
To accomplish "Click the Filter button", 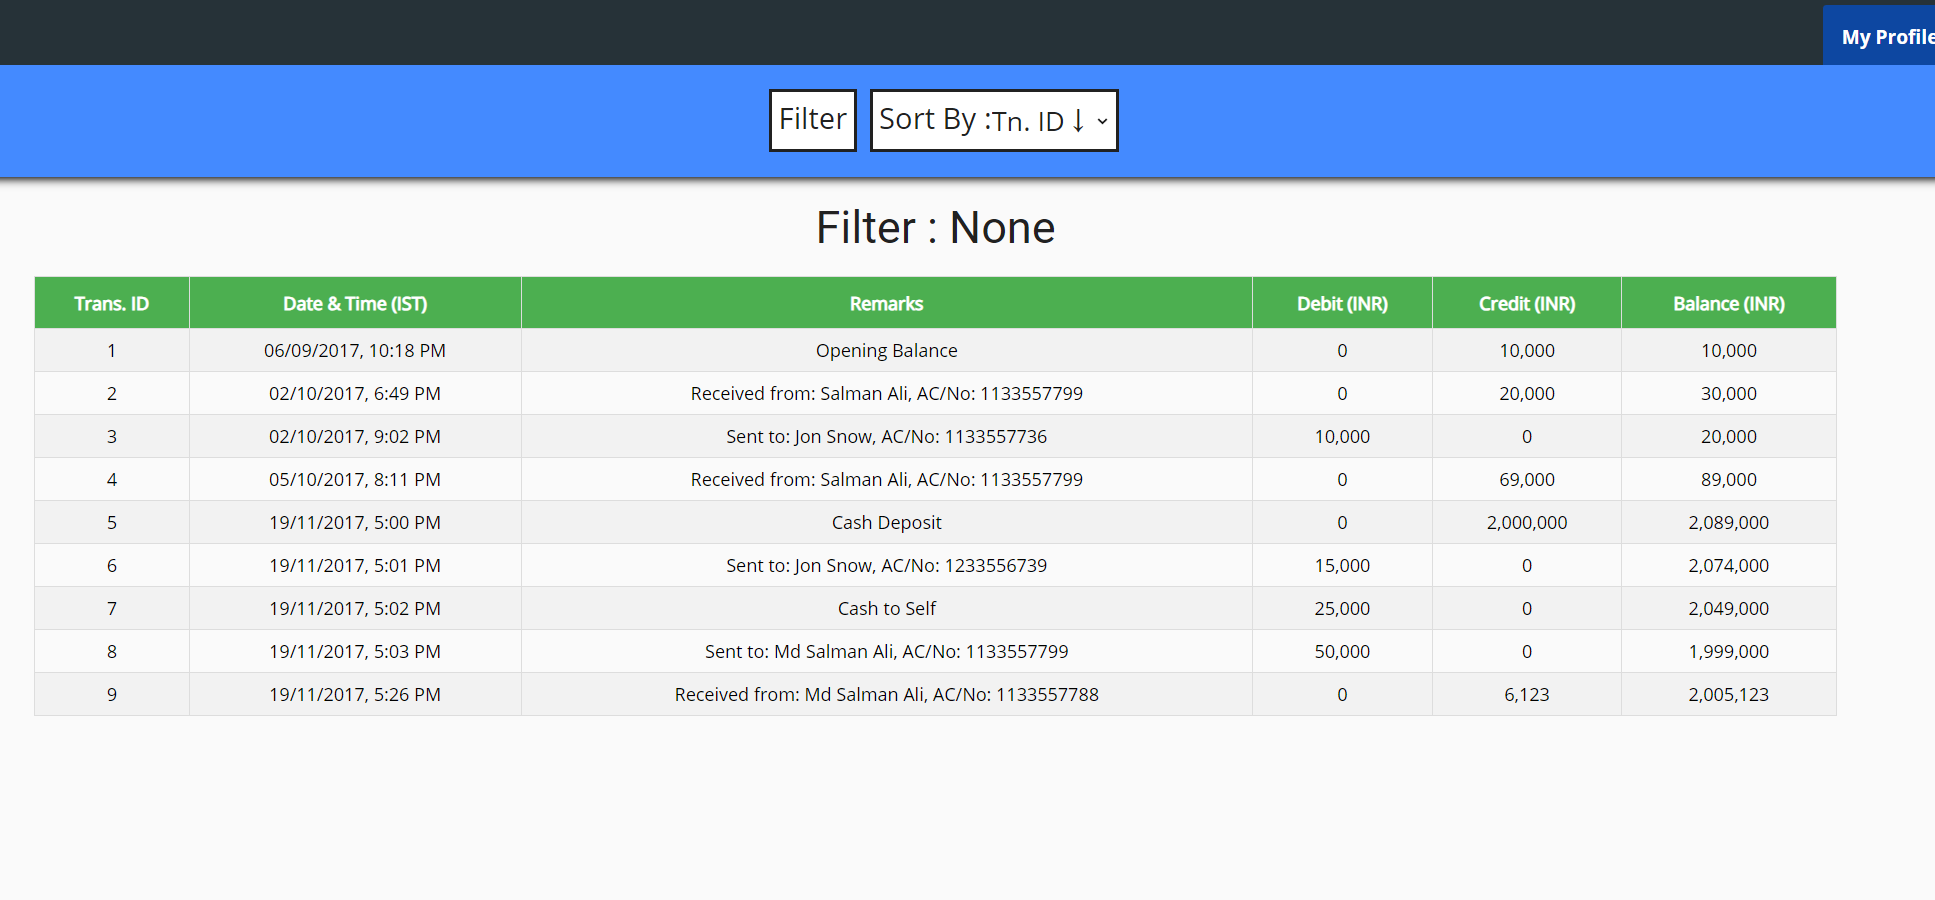I will click(812, 120).
